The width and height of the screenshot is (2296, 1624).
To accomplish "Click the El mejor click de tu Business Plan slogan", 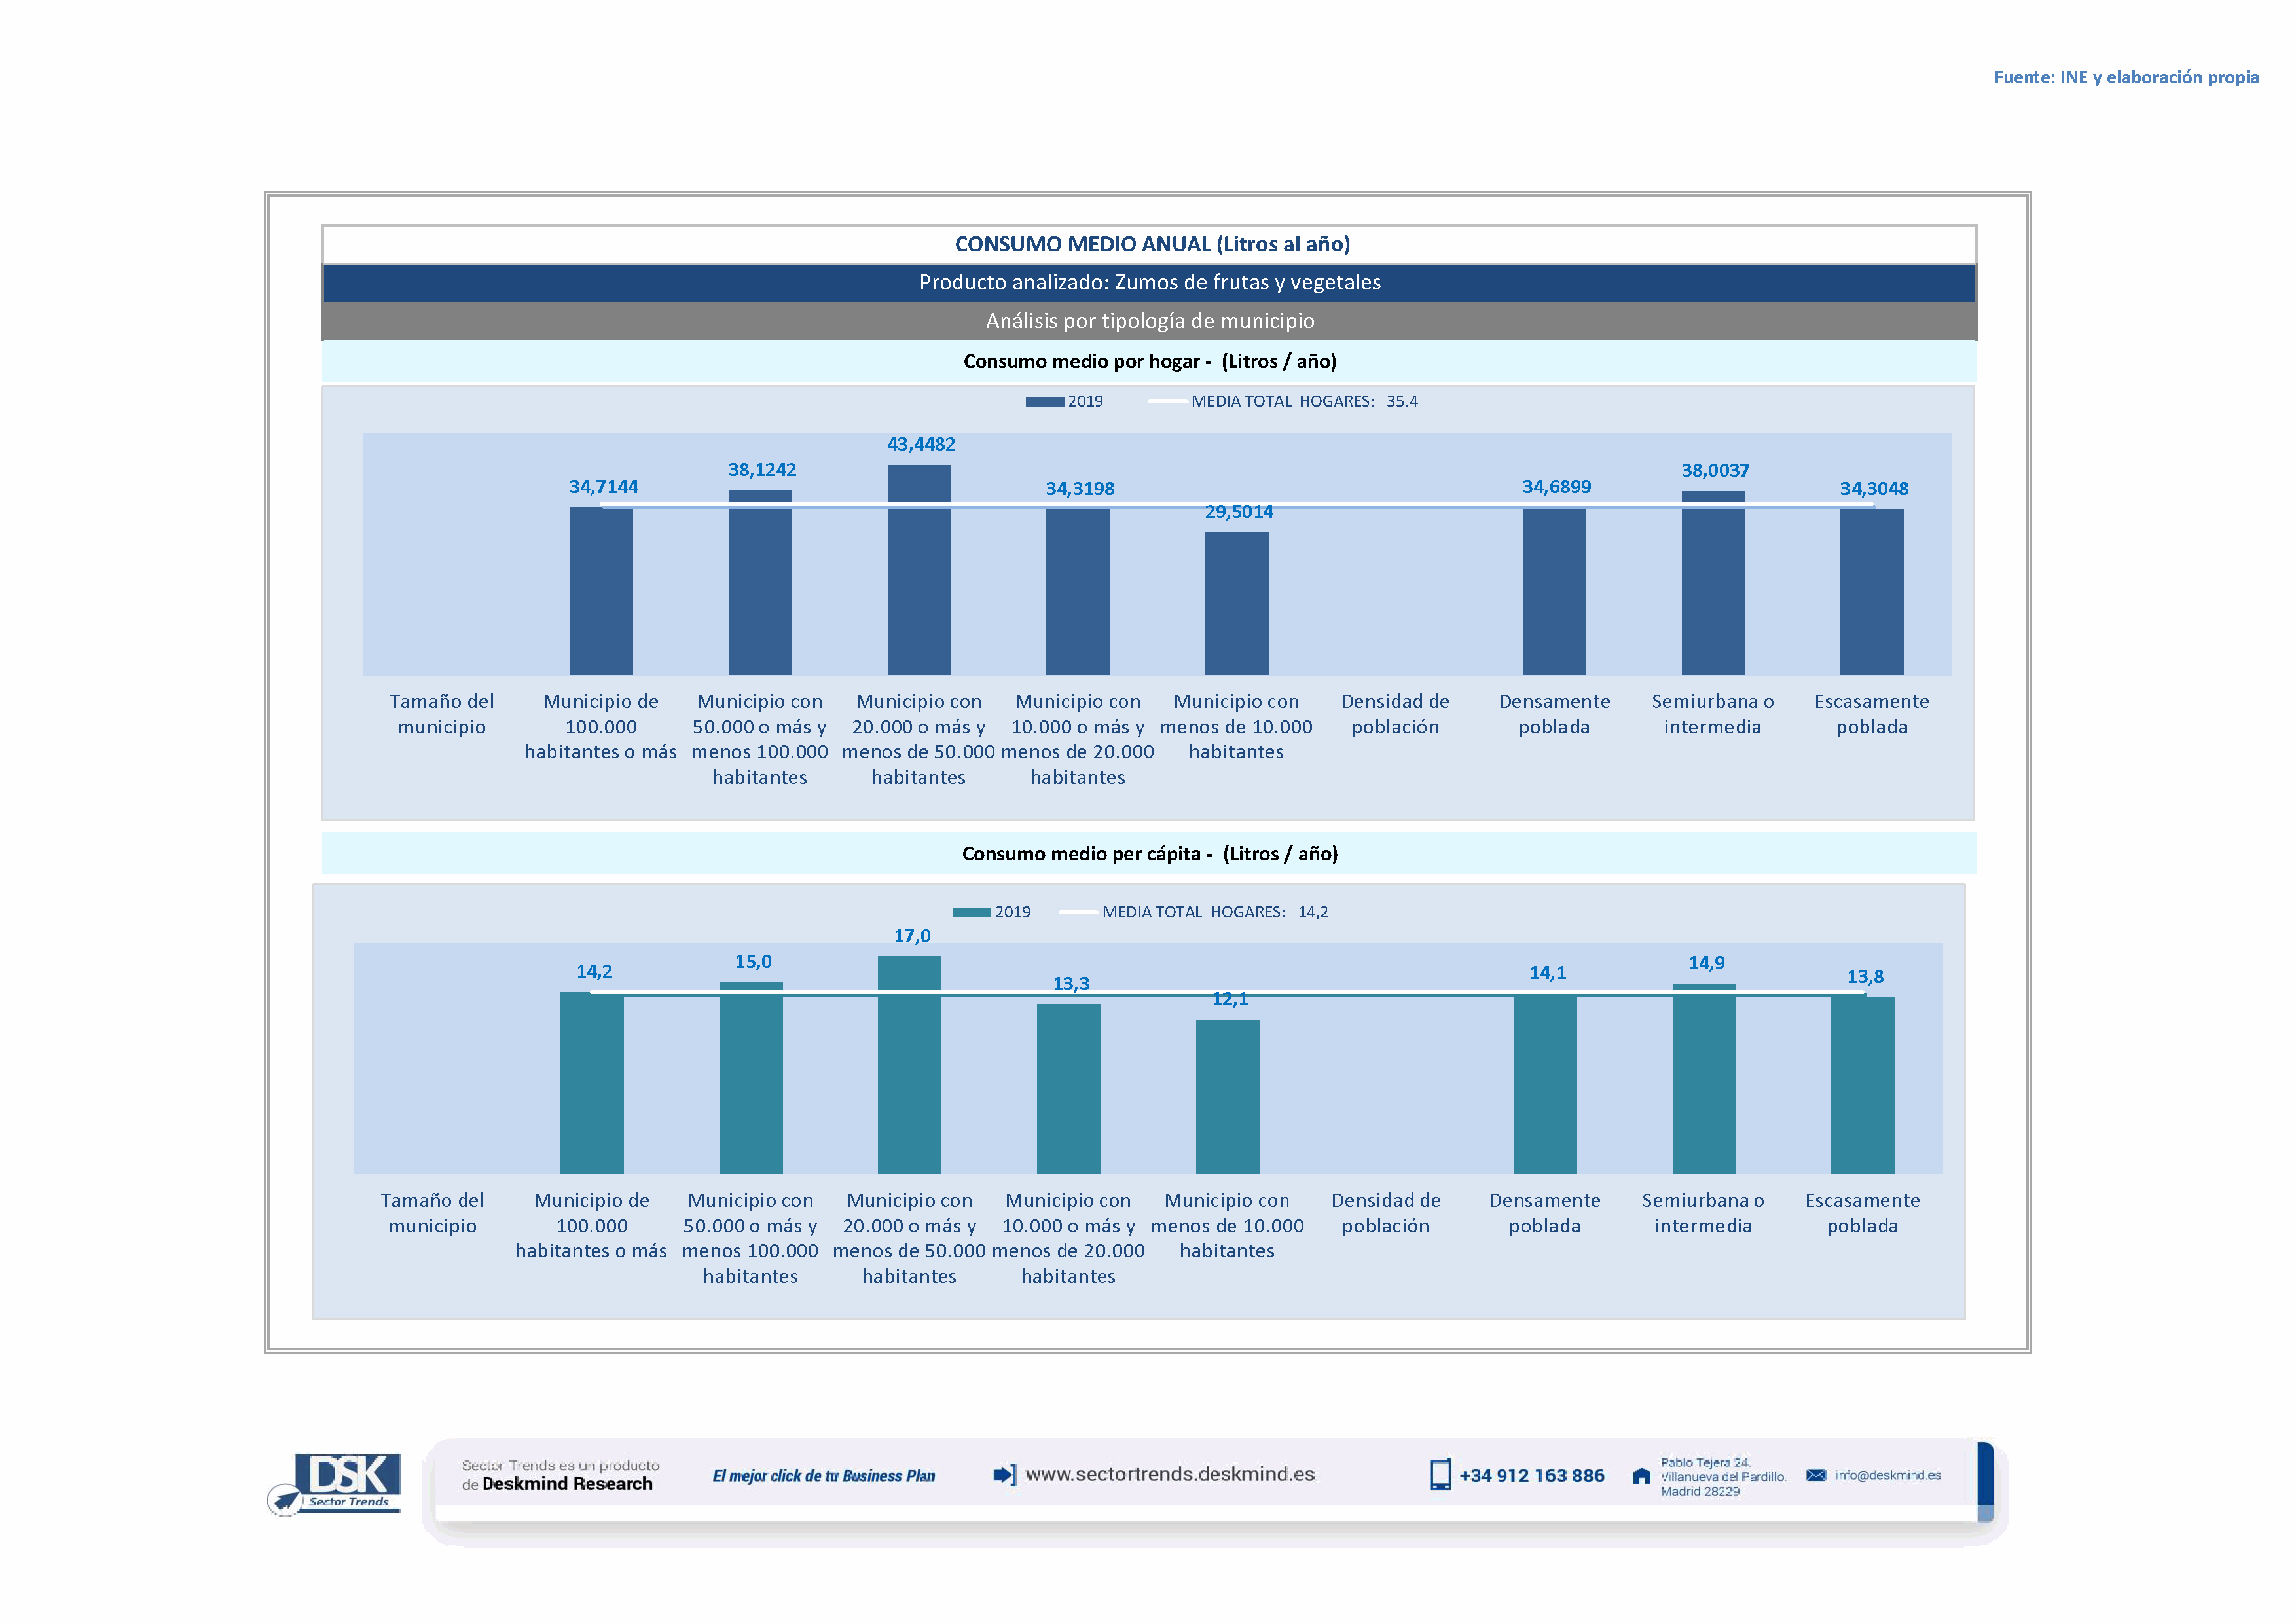I will coord(823,1476).
